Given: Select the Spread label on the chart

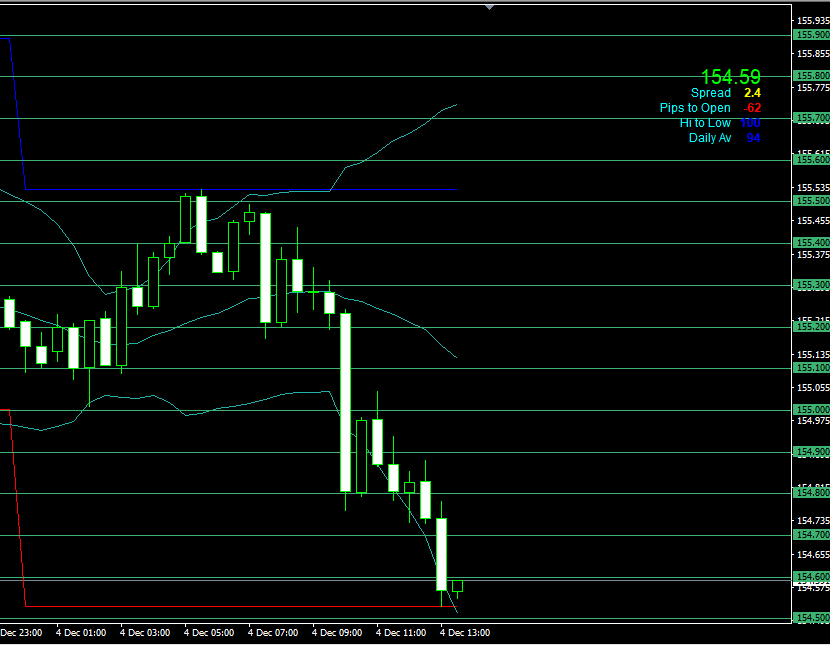Looking at the screenshot, I should [711, 93].
